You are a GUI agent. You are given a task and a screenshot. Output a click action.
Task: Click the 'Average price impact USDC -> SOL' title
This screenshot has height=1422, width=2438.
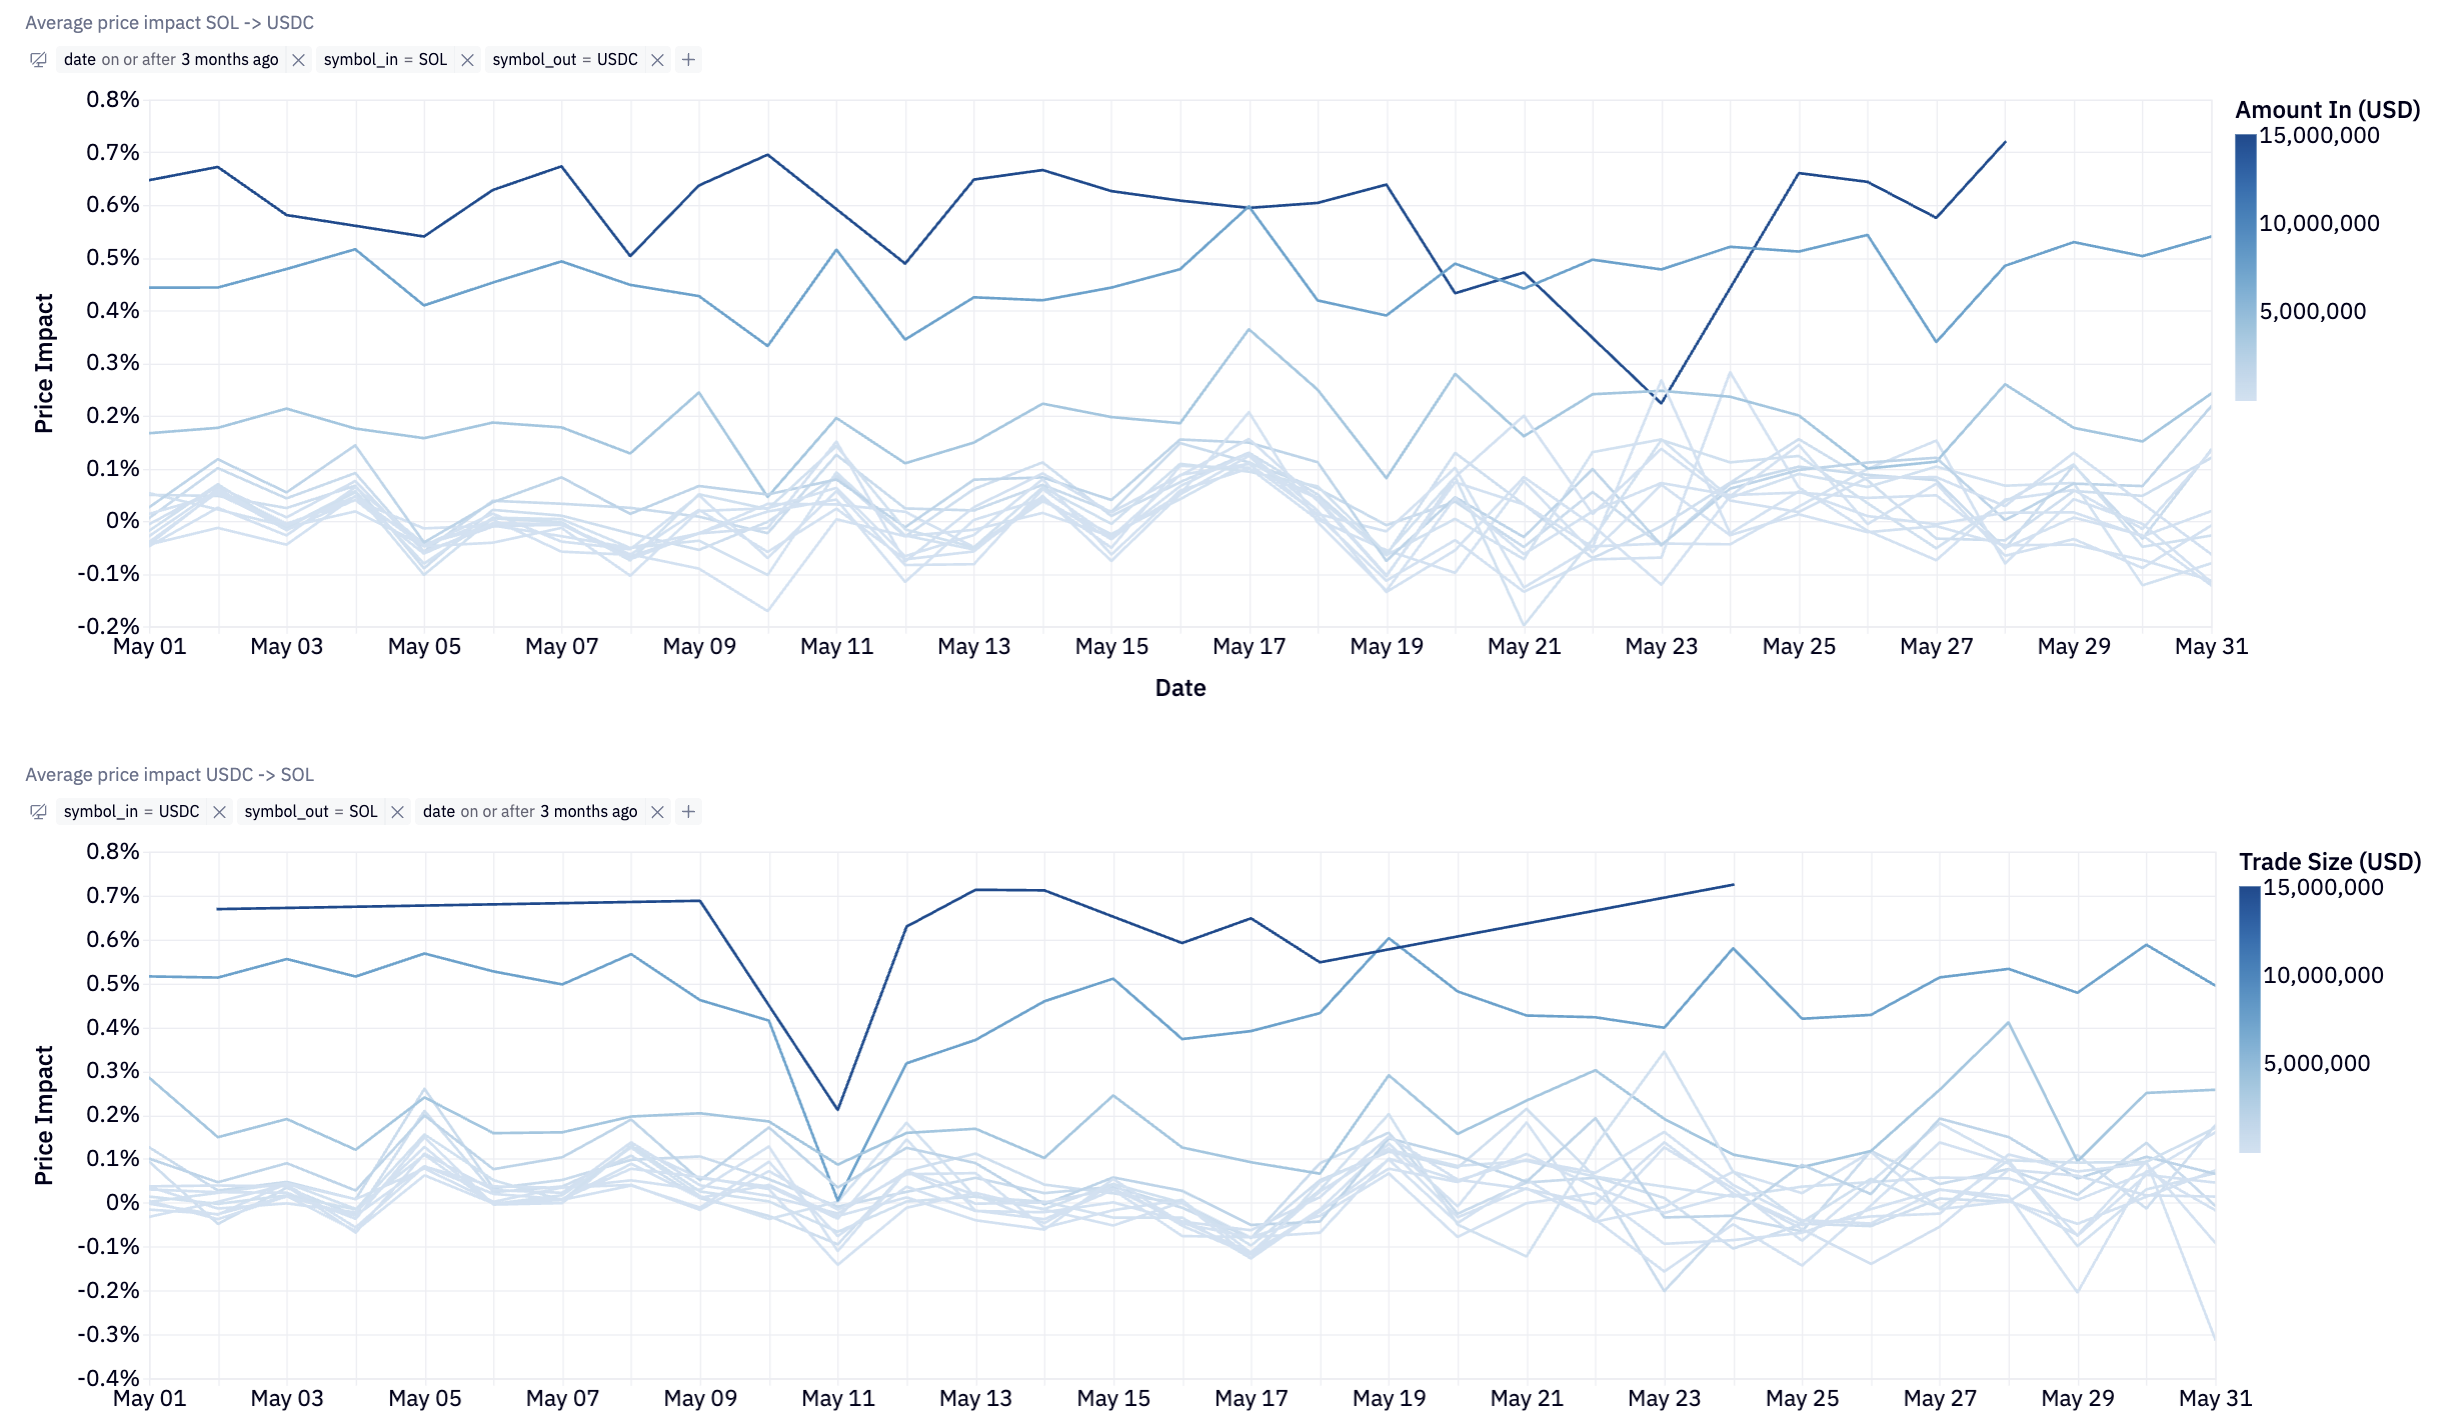coord(169,775)
